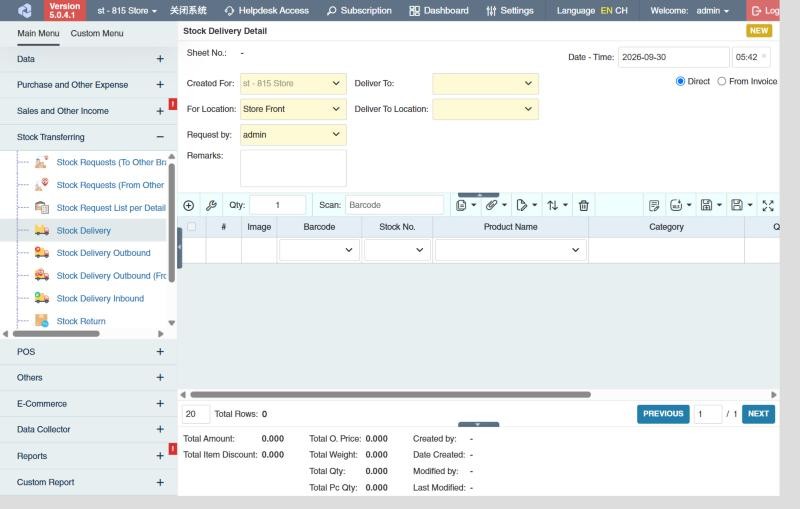The height and width of the screenshot is (509, 800).
Task: Open Dashboard in top bar
Action: point(439,11)
